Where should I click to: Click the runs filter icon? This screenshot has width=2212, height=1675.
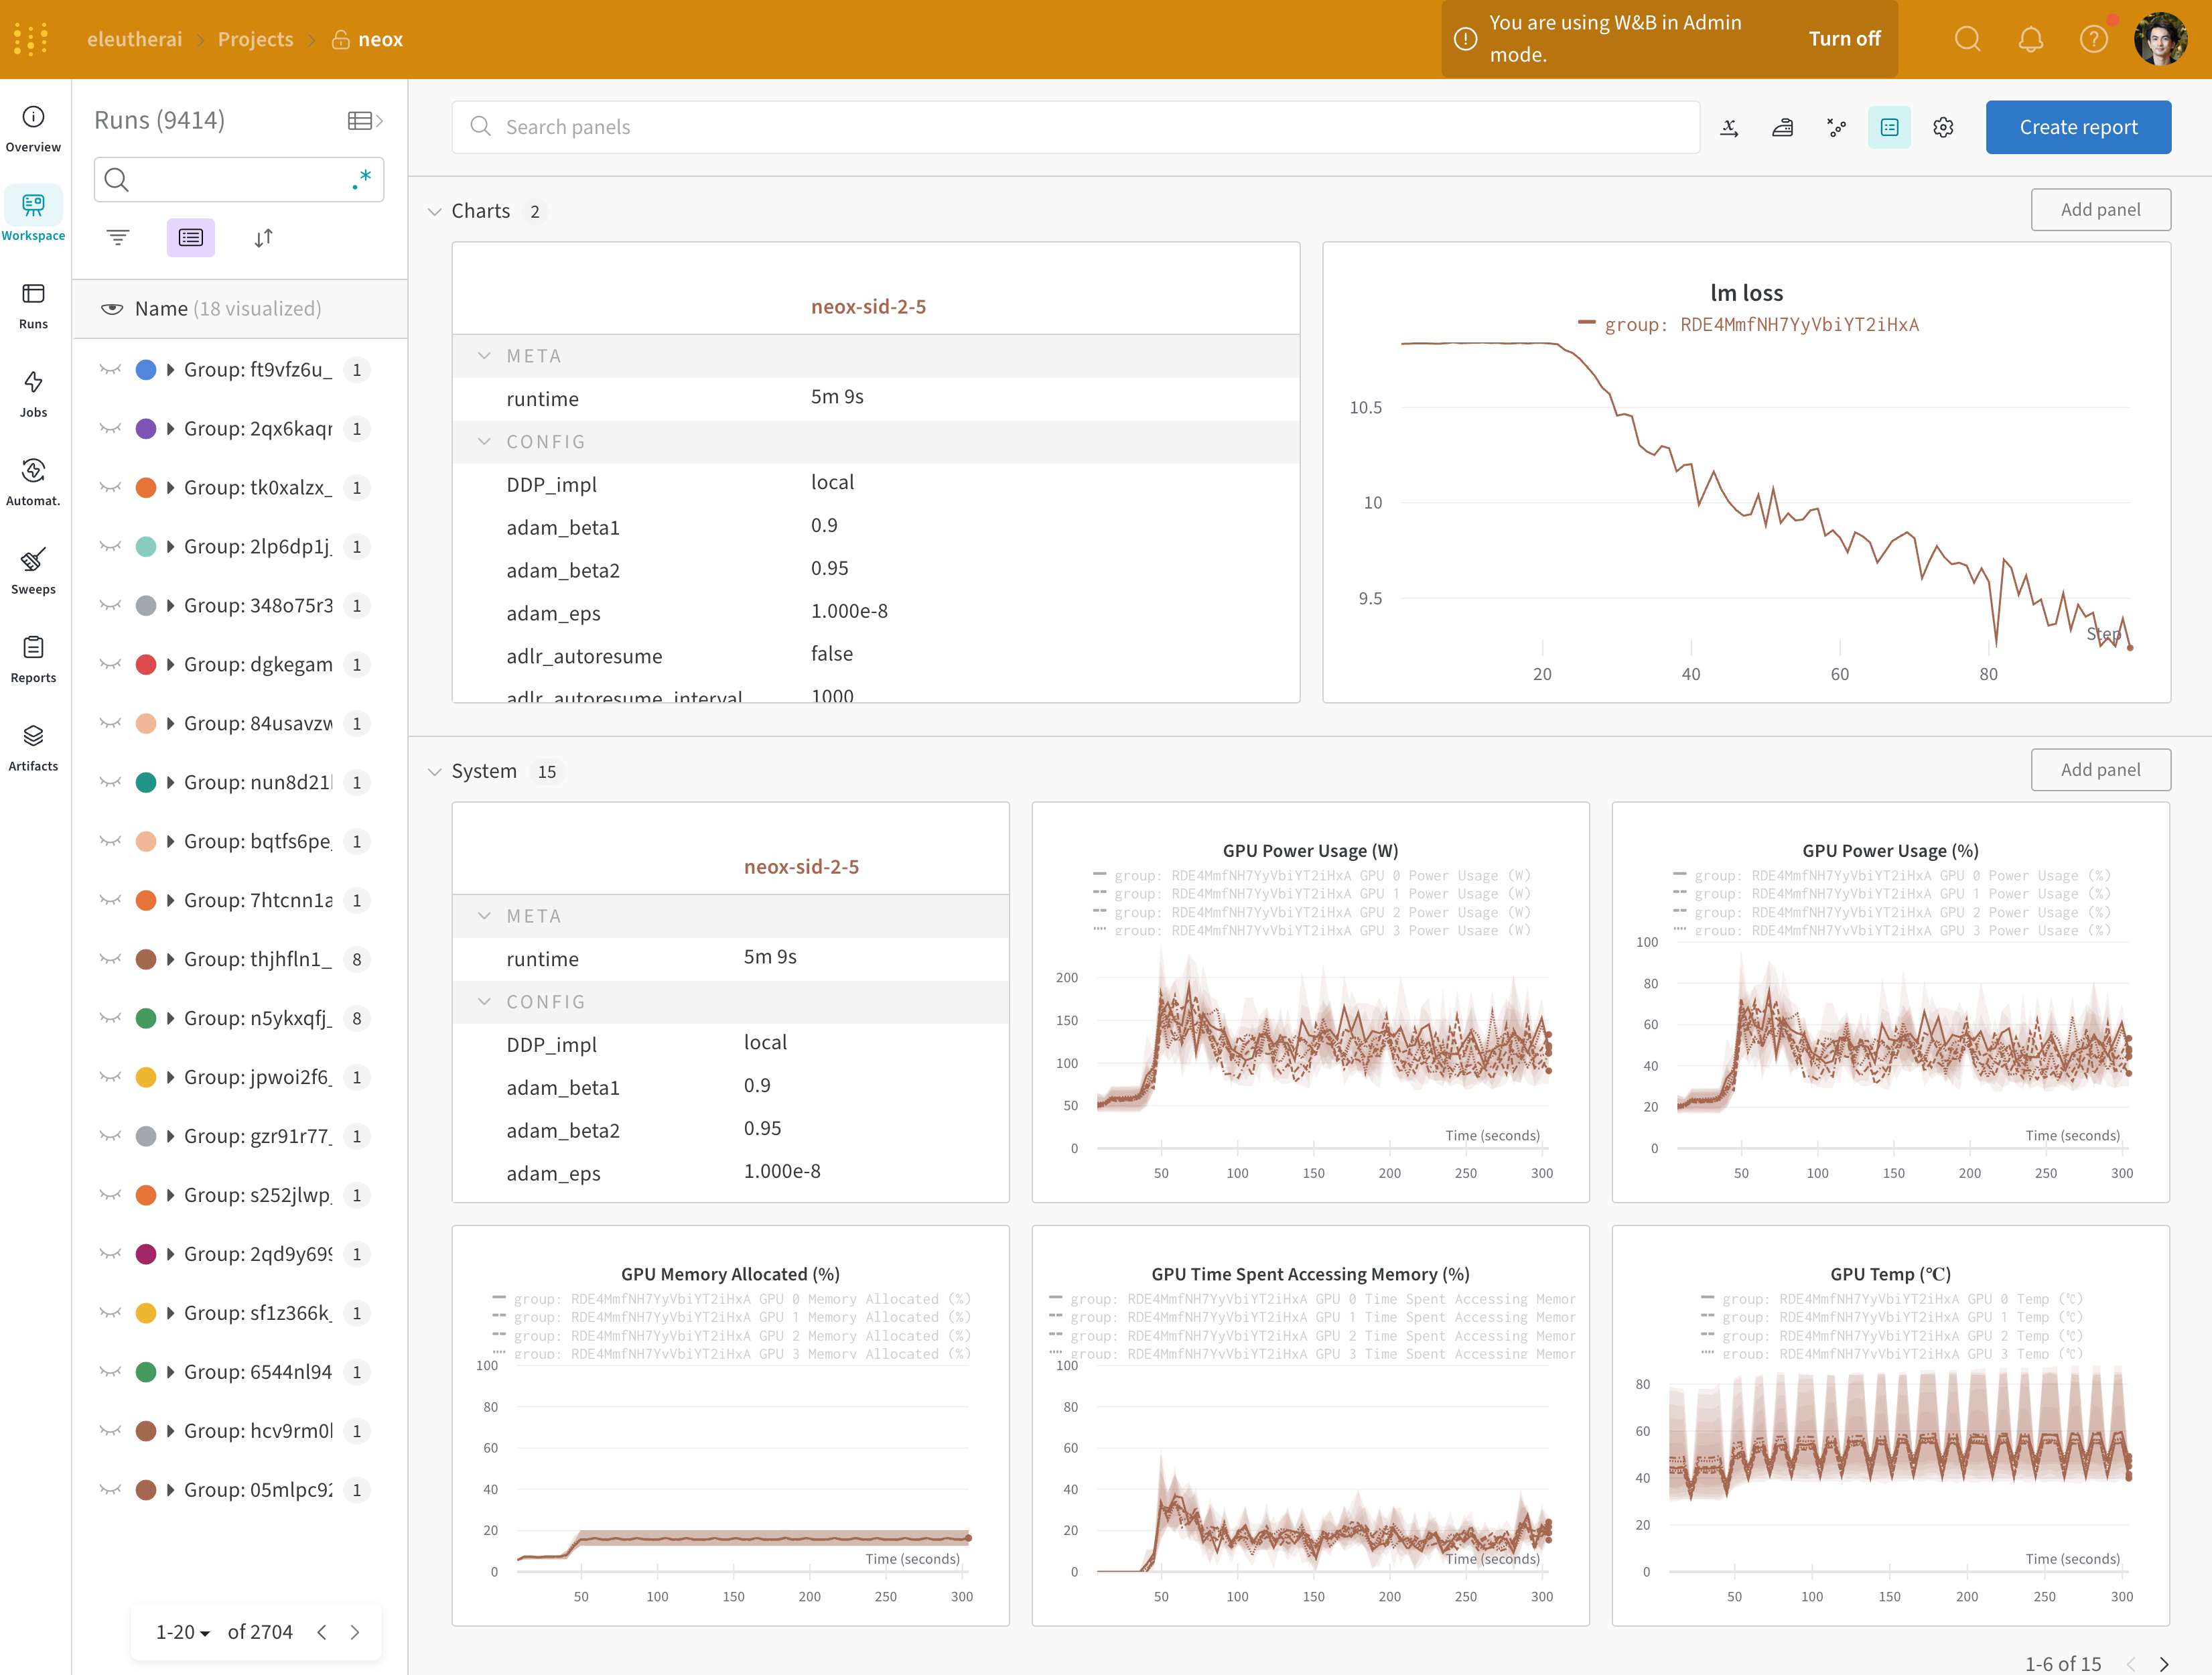point(118,238)
